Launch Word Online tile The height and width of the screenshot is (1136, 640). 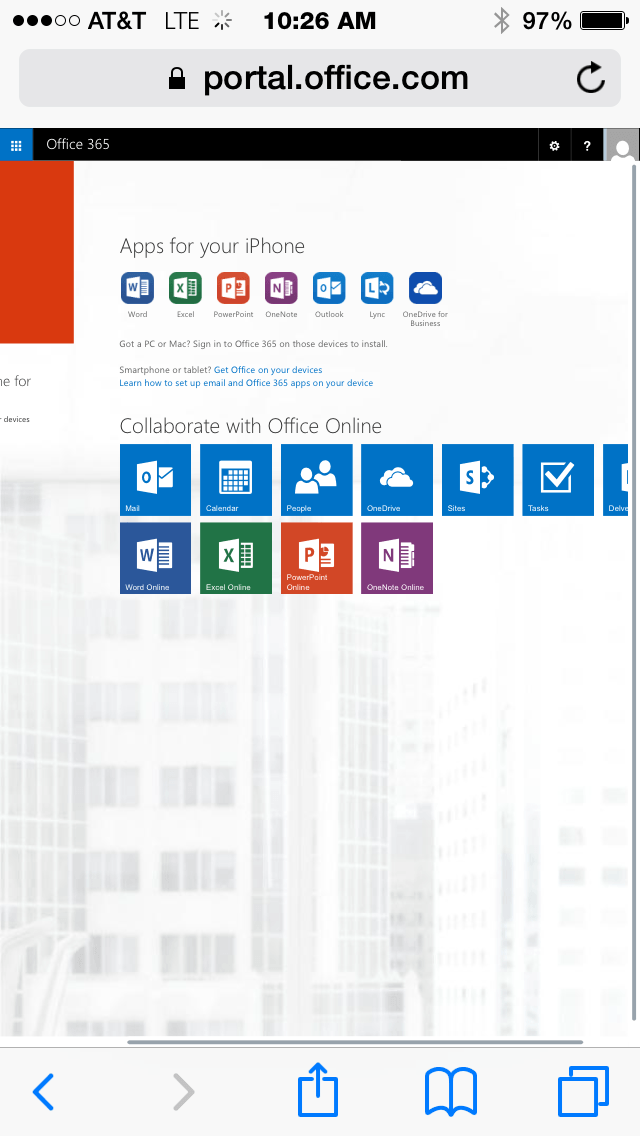point(155,558)
